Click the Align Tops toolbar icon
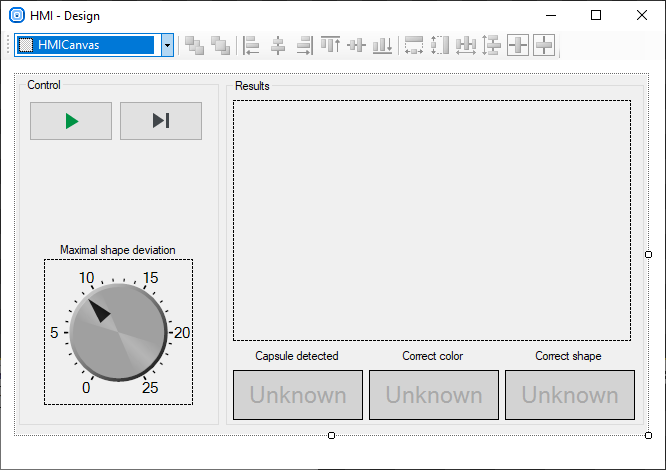 point(330,45)
